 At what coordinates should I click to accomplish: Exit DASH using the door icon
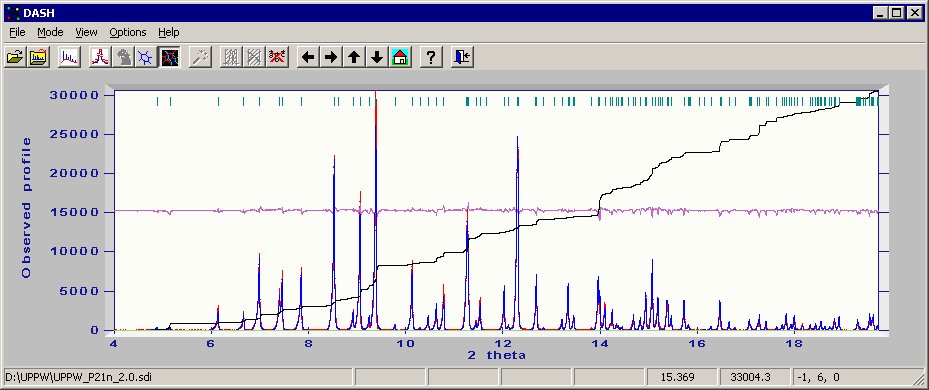tap(462, 57)
